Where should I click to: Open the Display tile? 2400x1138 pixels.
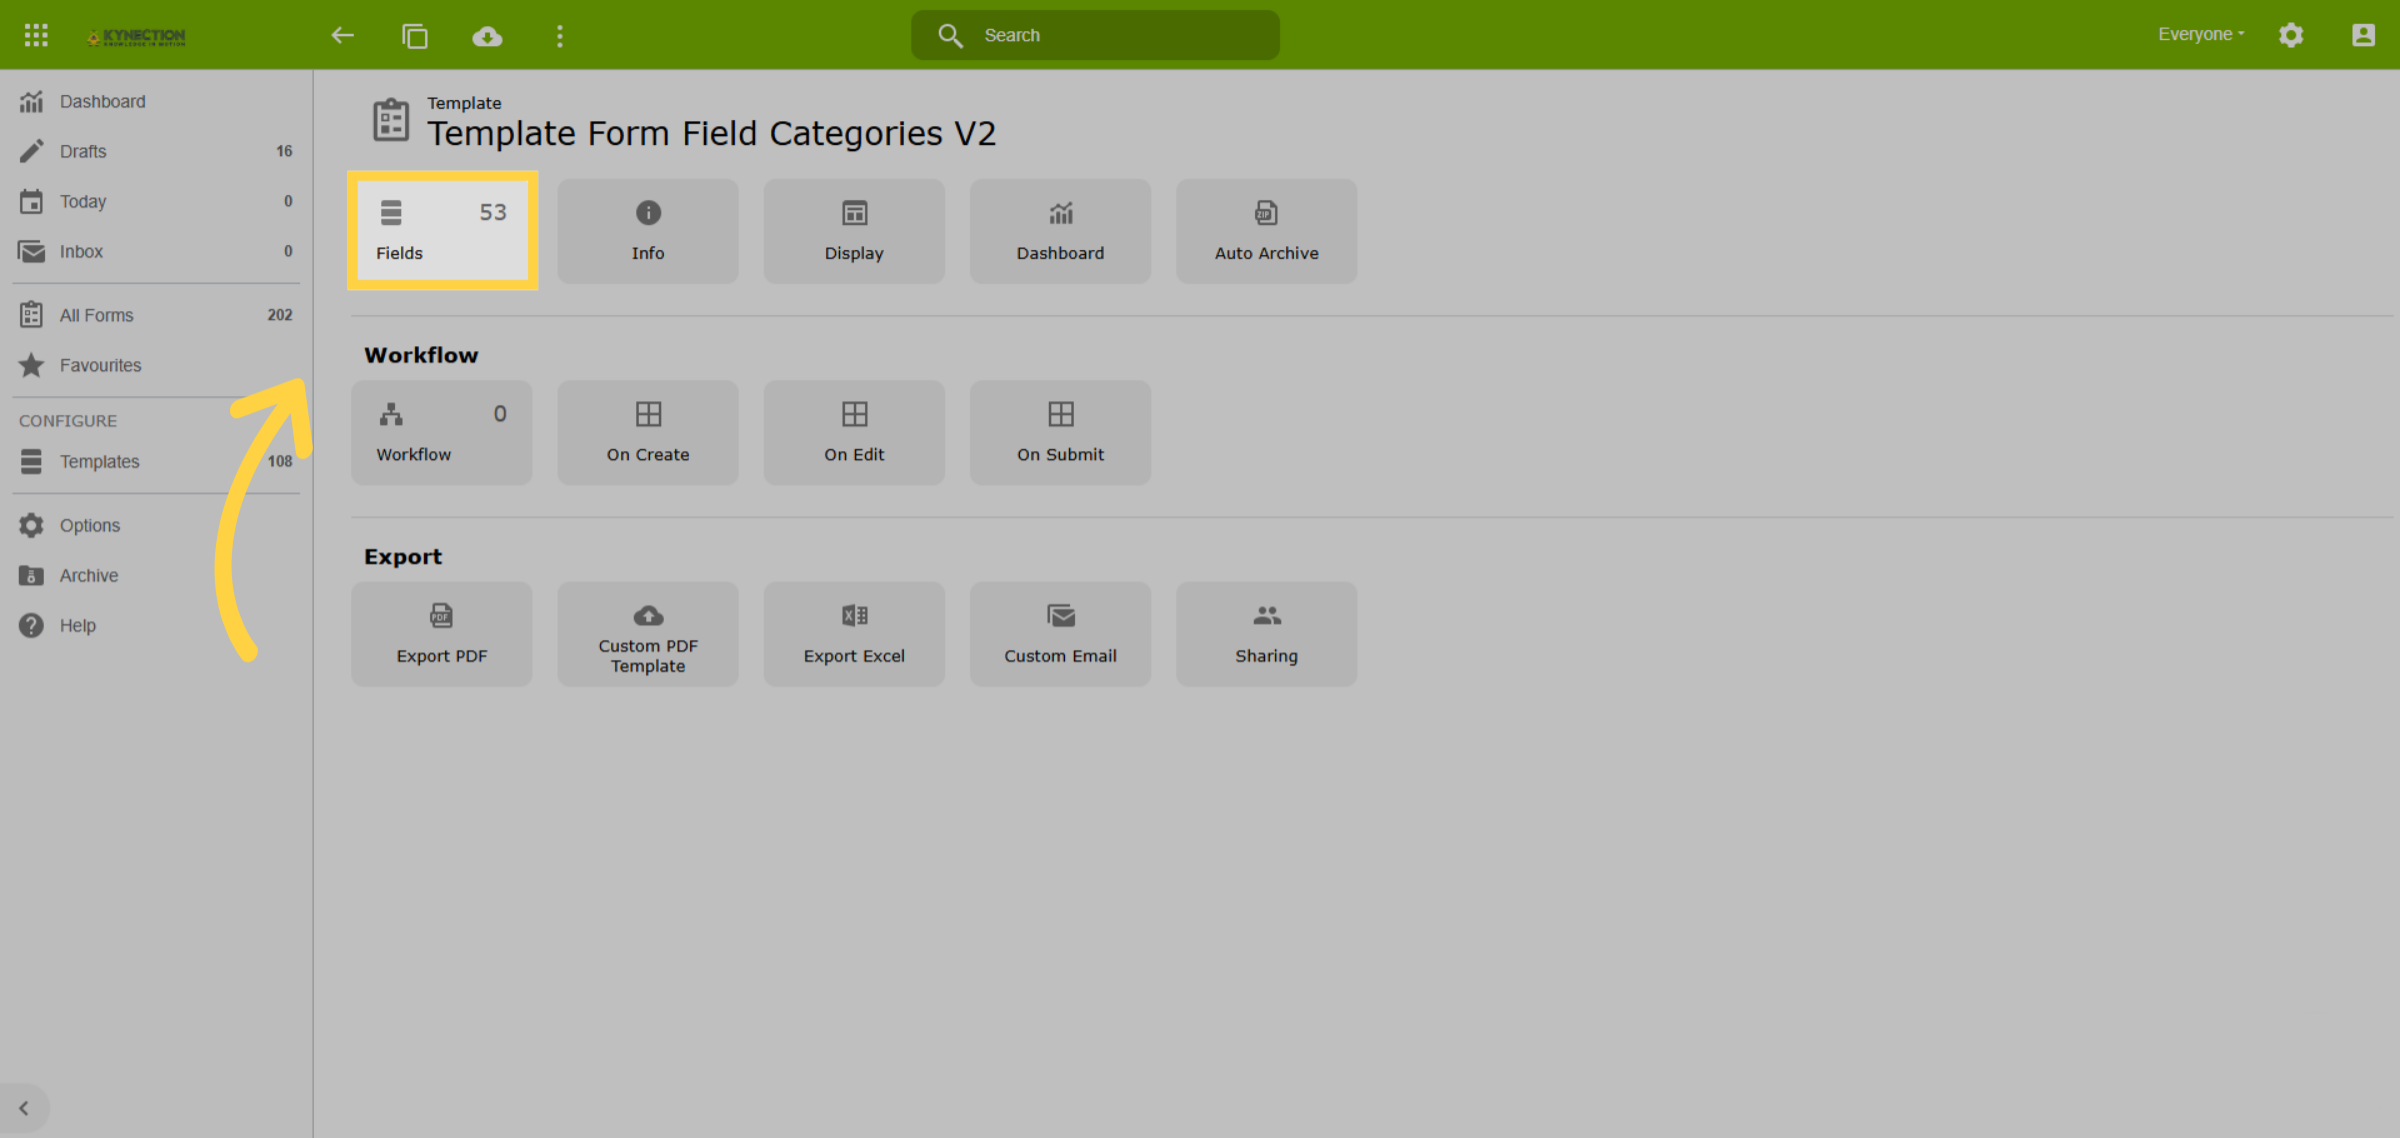pyautogui.click(x=854, y=231)
